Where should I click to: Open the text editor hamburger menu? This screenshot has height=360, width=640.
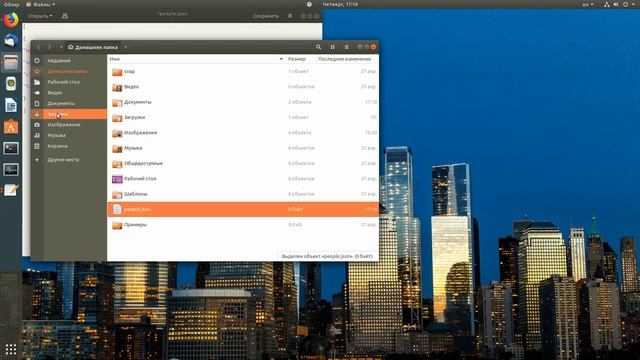tap(290, 16)
